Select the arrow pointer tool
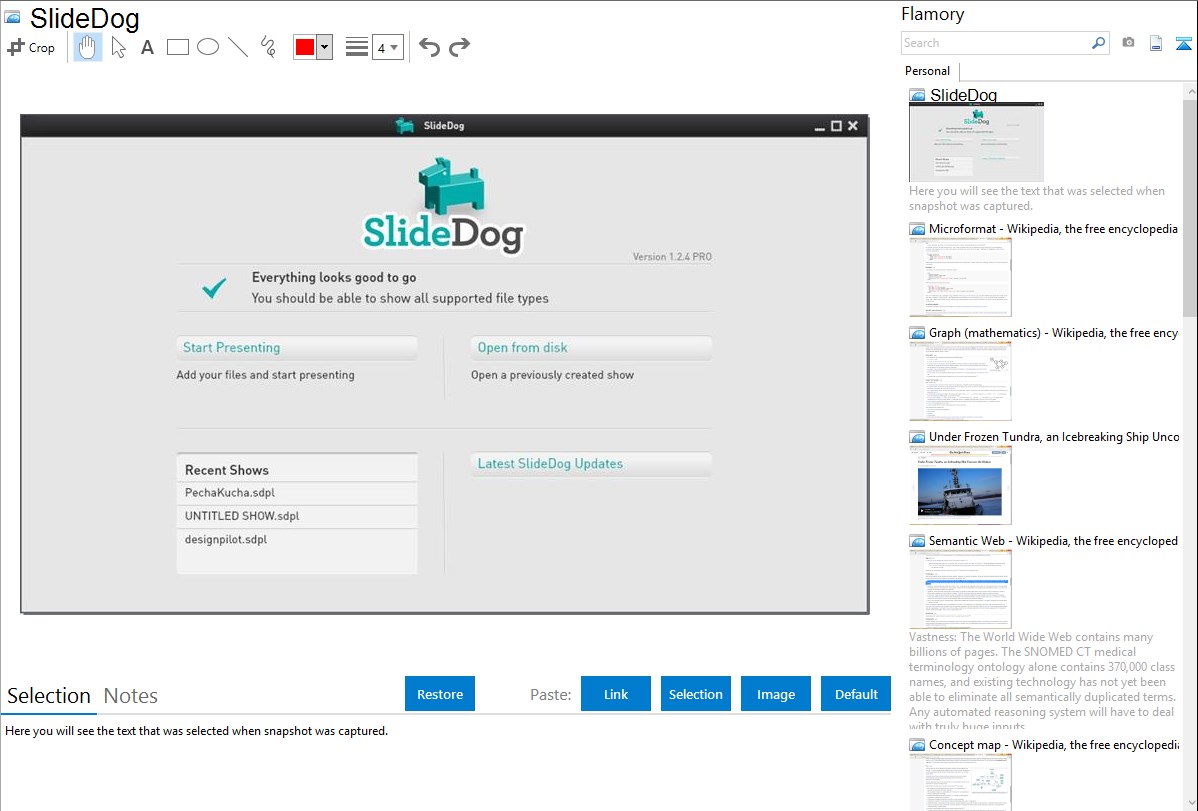This screenshot has height=811, width=1198. point(118,47)
